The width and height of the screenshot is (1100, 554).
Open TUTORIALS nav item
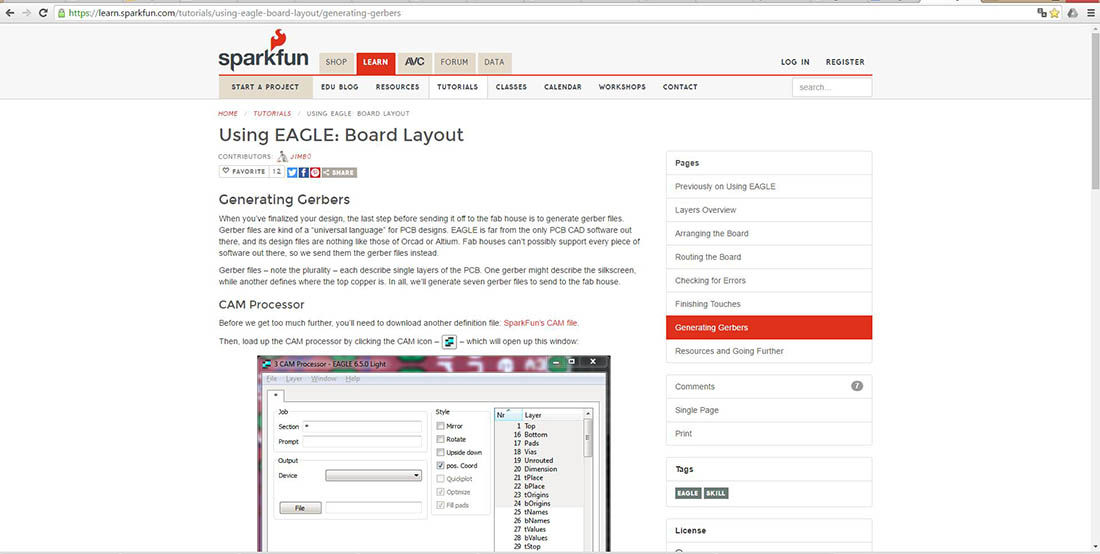[457, 87]
